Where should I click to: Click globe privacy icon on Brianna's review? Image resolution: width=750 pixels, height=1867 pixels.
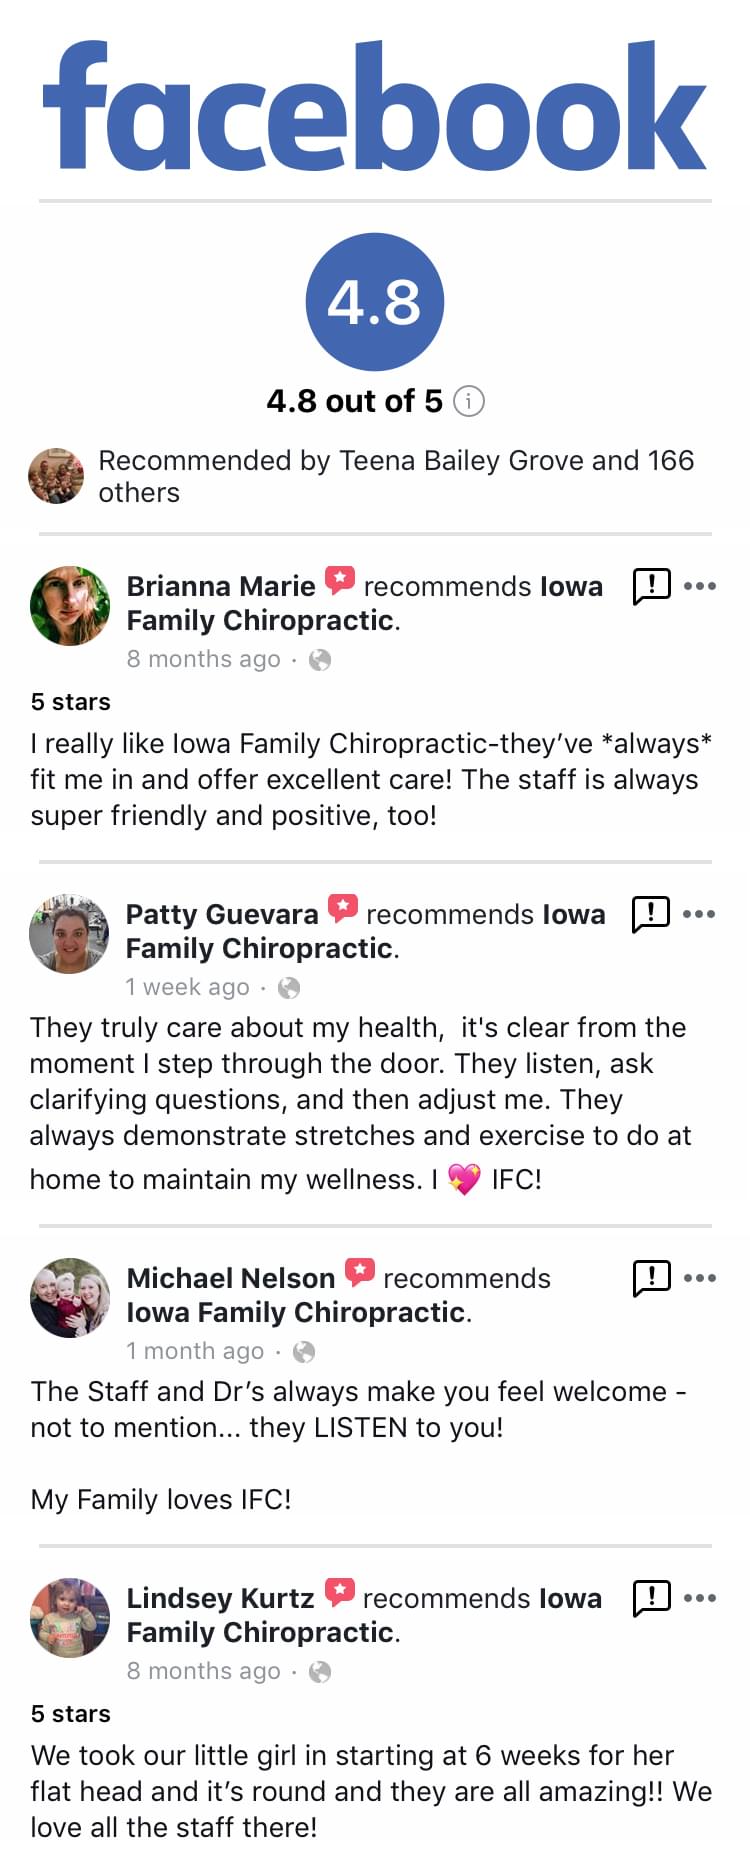point(320,660)
